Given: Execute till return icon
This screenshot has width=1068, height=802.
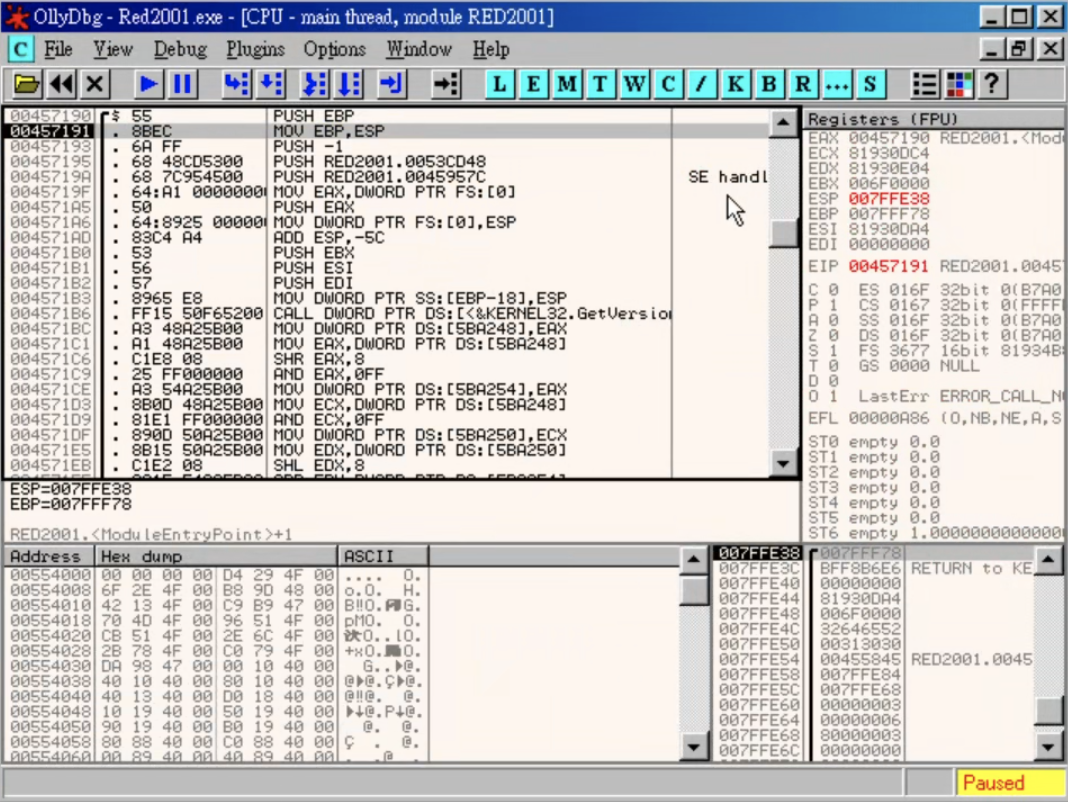Looking at the screenshot, I should pyautogui.click(x=392, y=84).
